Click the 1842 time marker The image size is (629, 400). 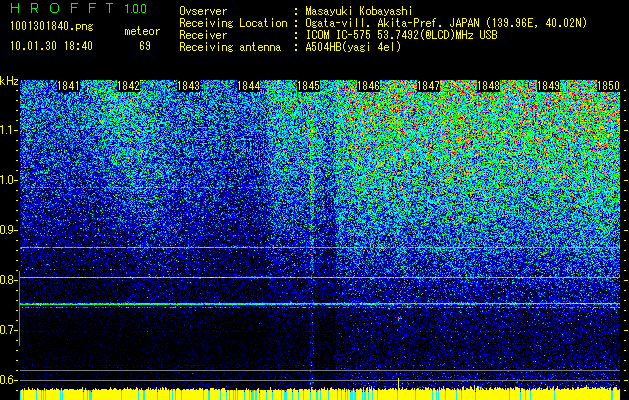point(128,86)
